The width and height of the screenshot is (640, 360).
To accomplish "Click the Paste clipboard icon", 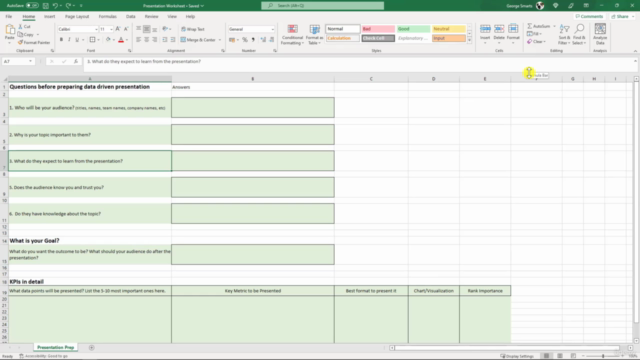I will pyautogui.click(x=10, y=30).
